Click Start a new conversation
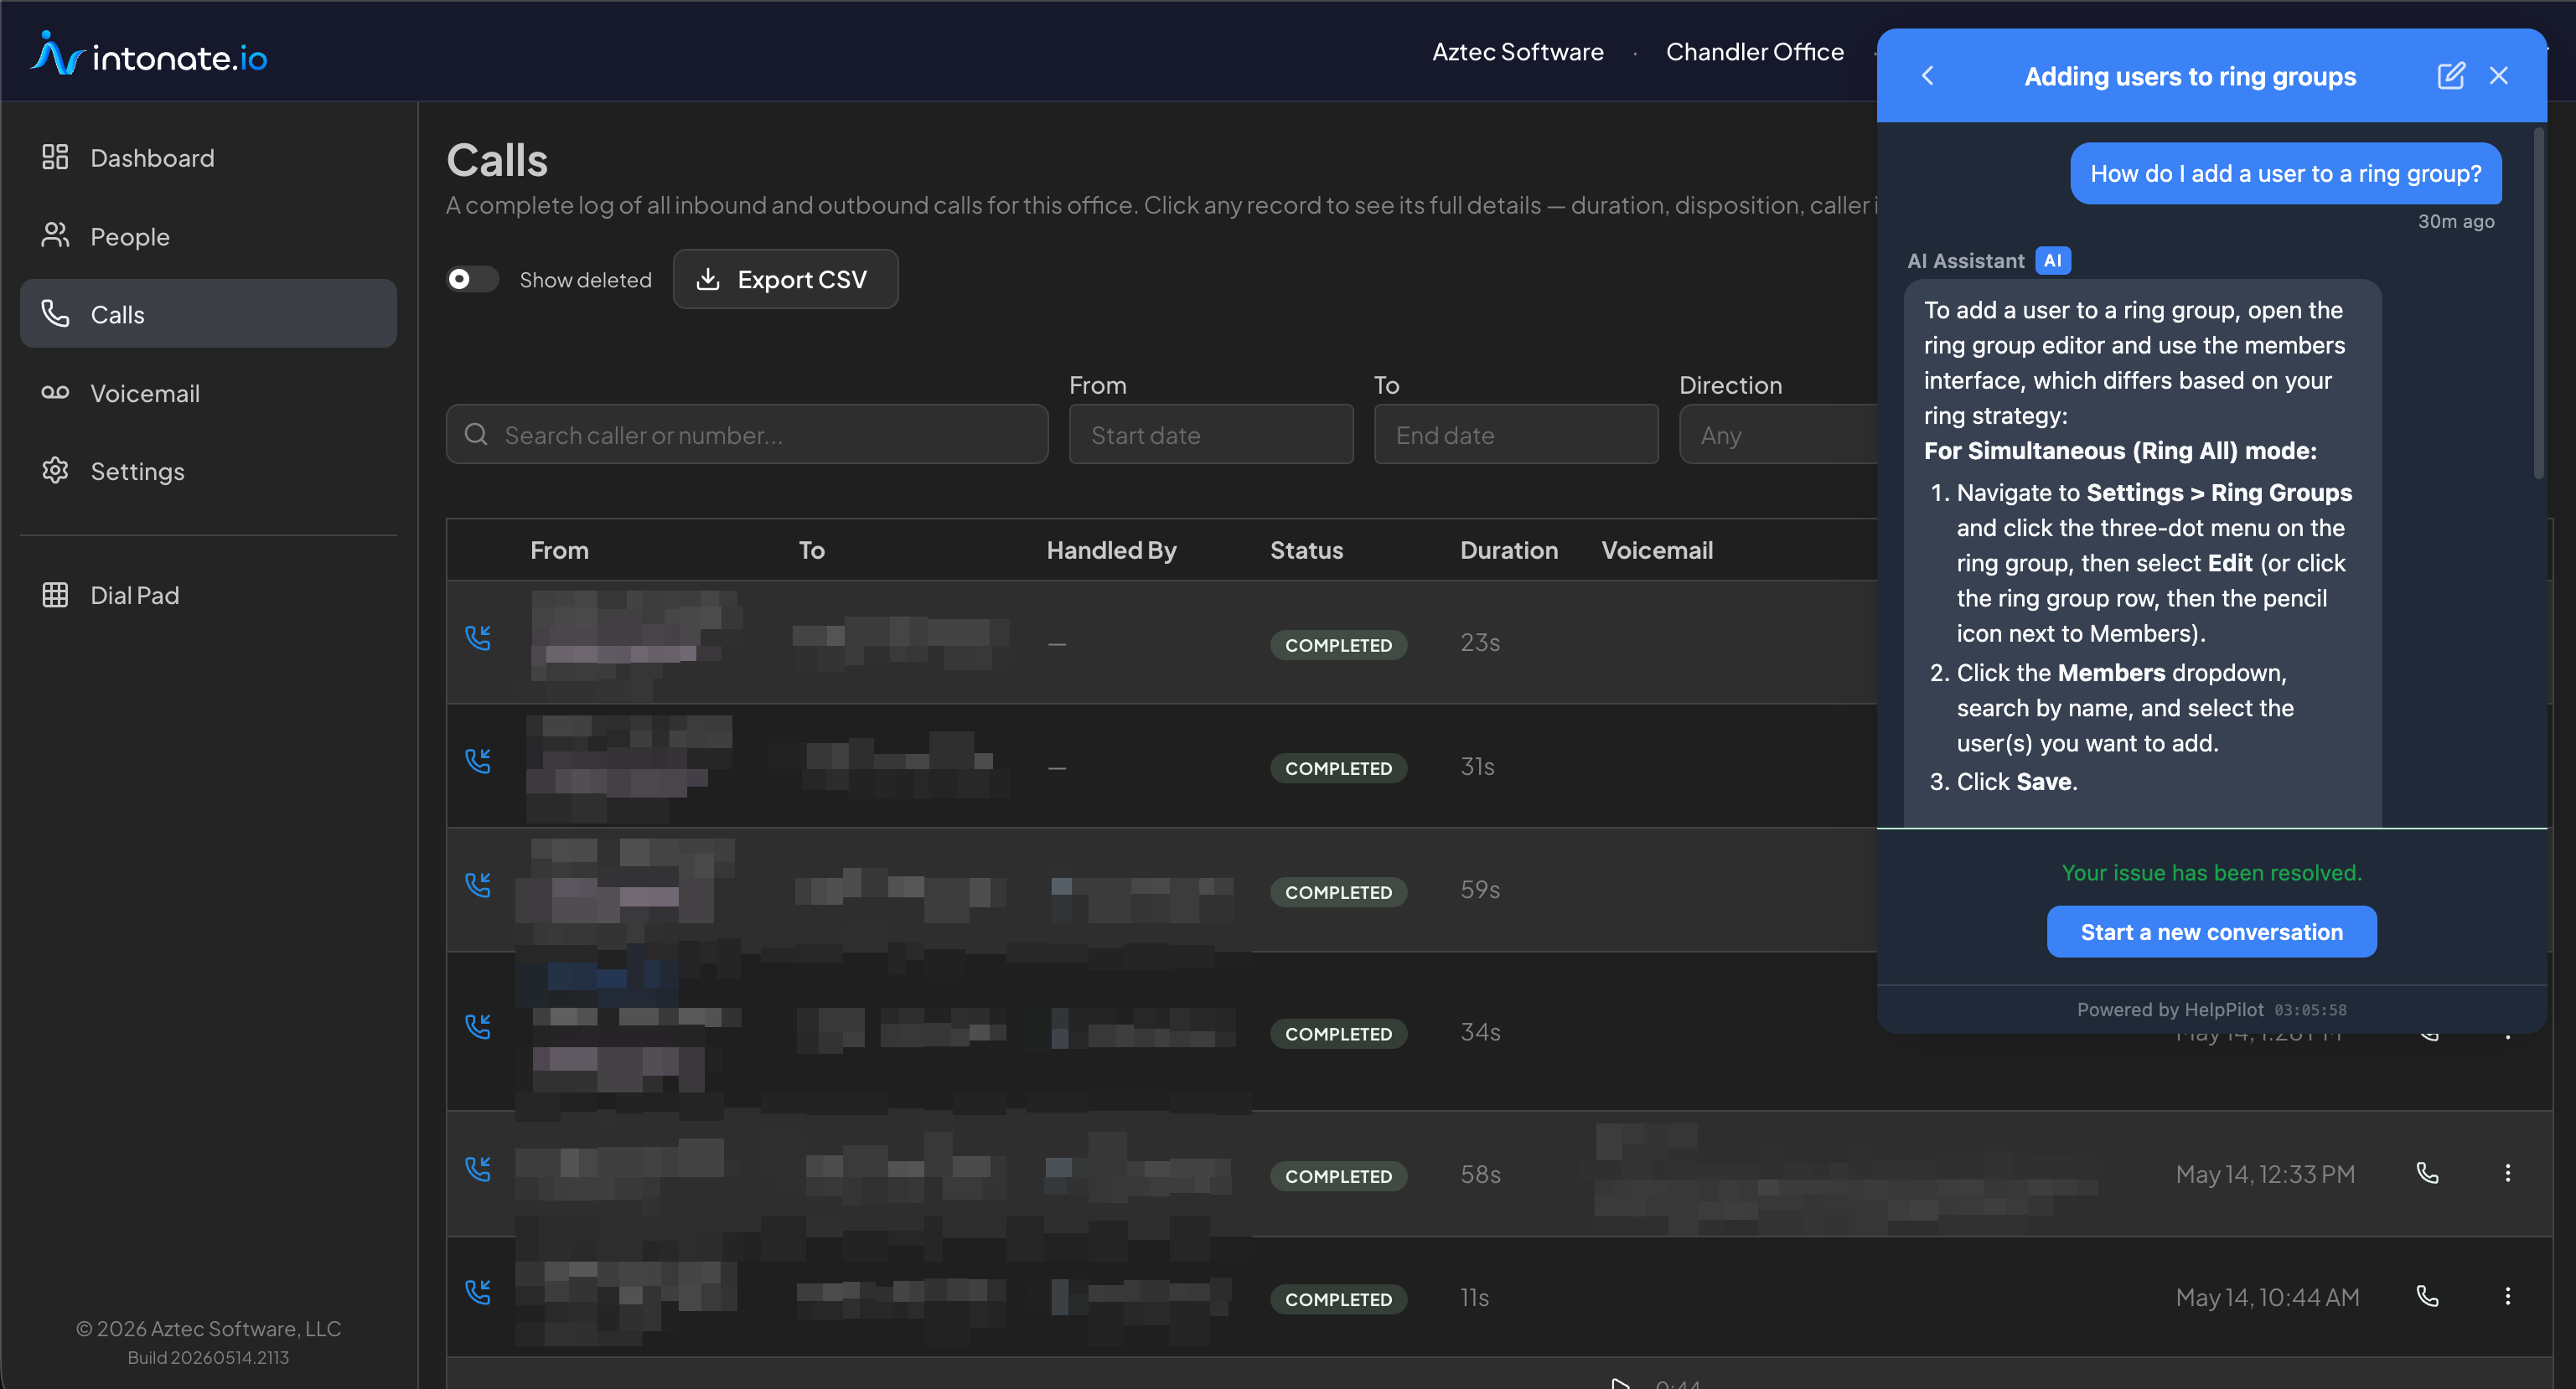 coord(2212,932)
